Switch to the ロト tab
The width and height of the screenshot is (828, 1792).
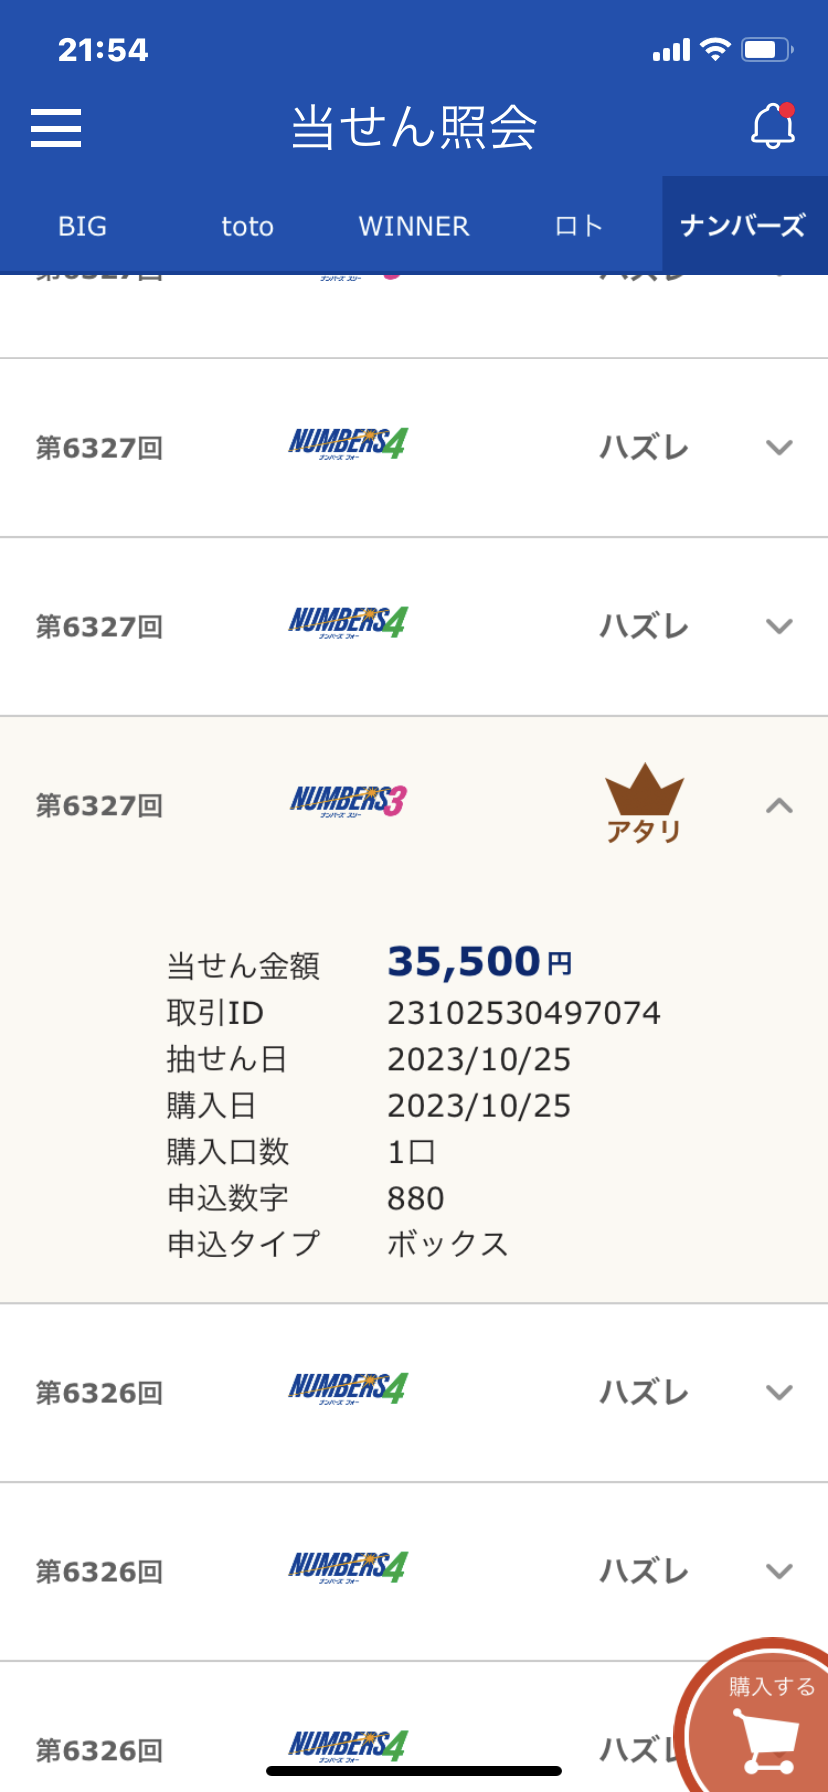tap(579, 226)
